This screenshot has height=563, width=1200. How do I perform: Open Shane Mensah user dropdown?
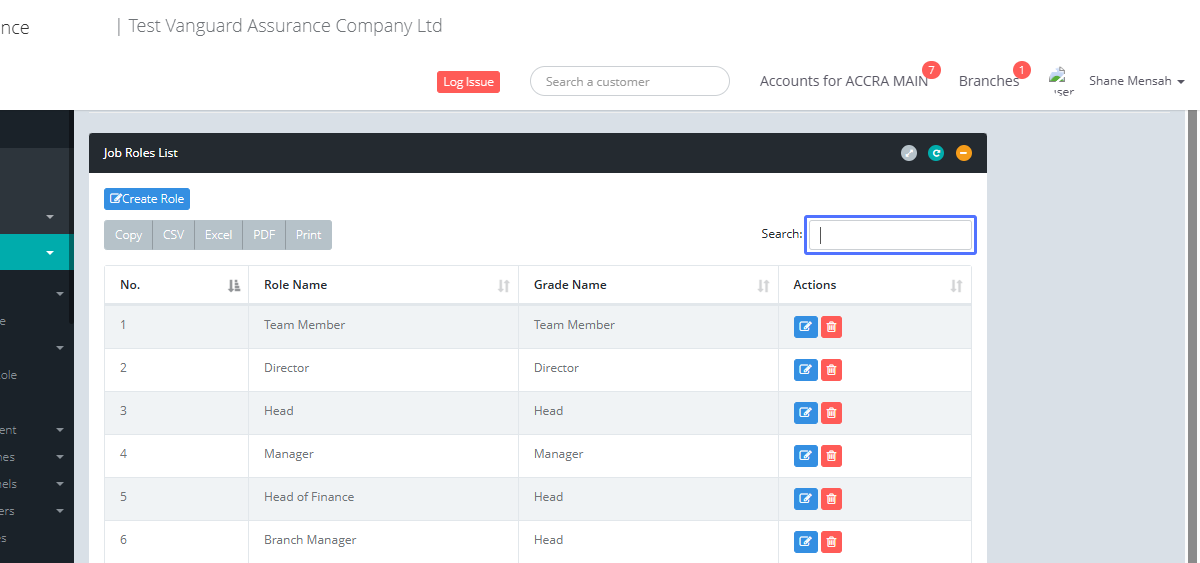(1136, 81)
